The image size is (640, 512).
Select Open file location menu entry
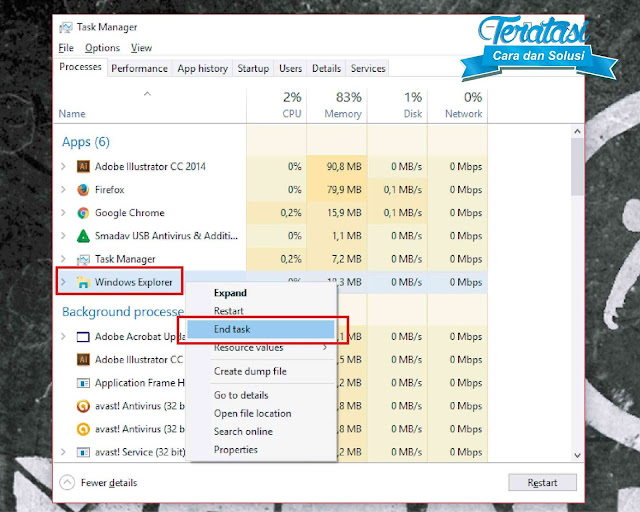[x=261, y=414]
